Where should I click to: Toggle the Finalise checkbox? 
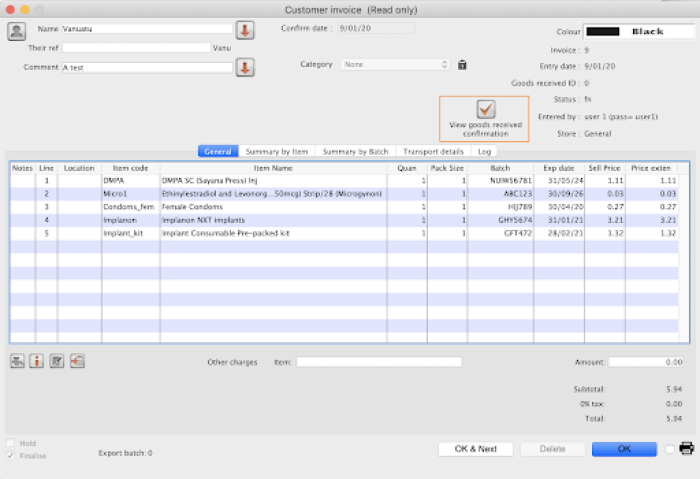click(x=11, y=456)
